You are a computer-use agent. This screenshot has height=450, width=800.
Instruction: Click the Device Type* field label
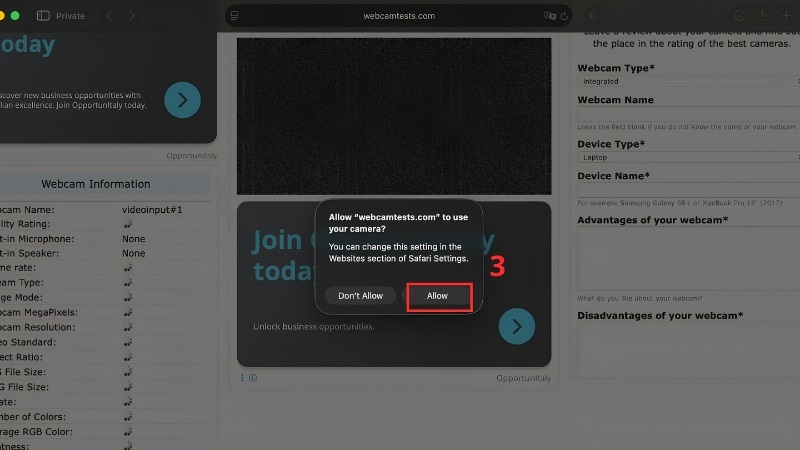[611, 144]
